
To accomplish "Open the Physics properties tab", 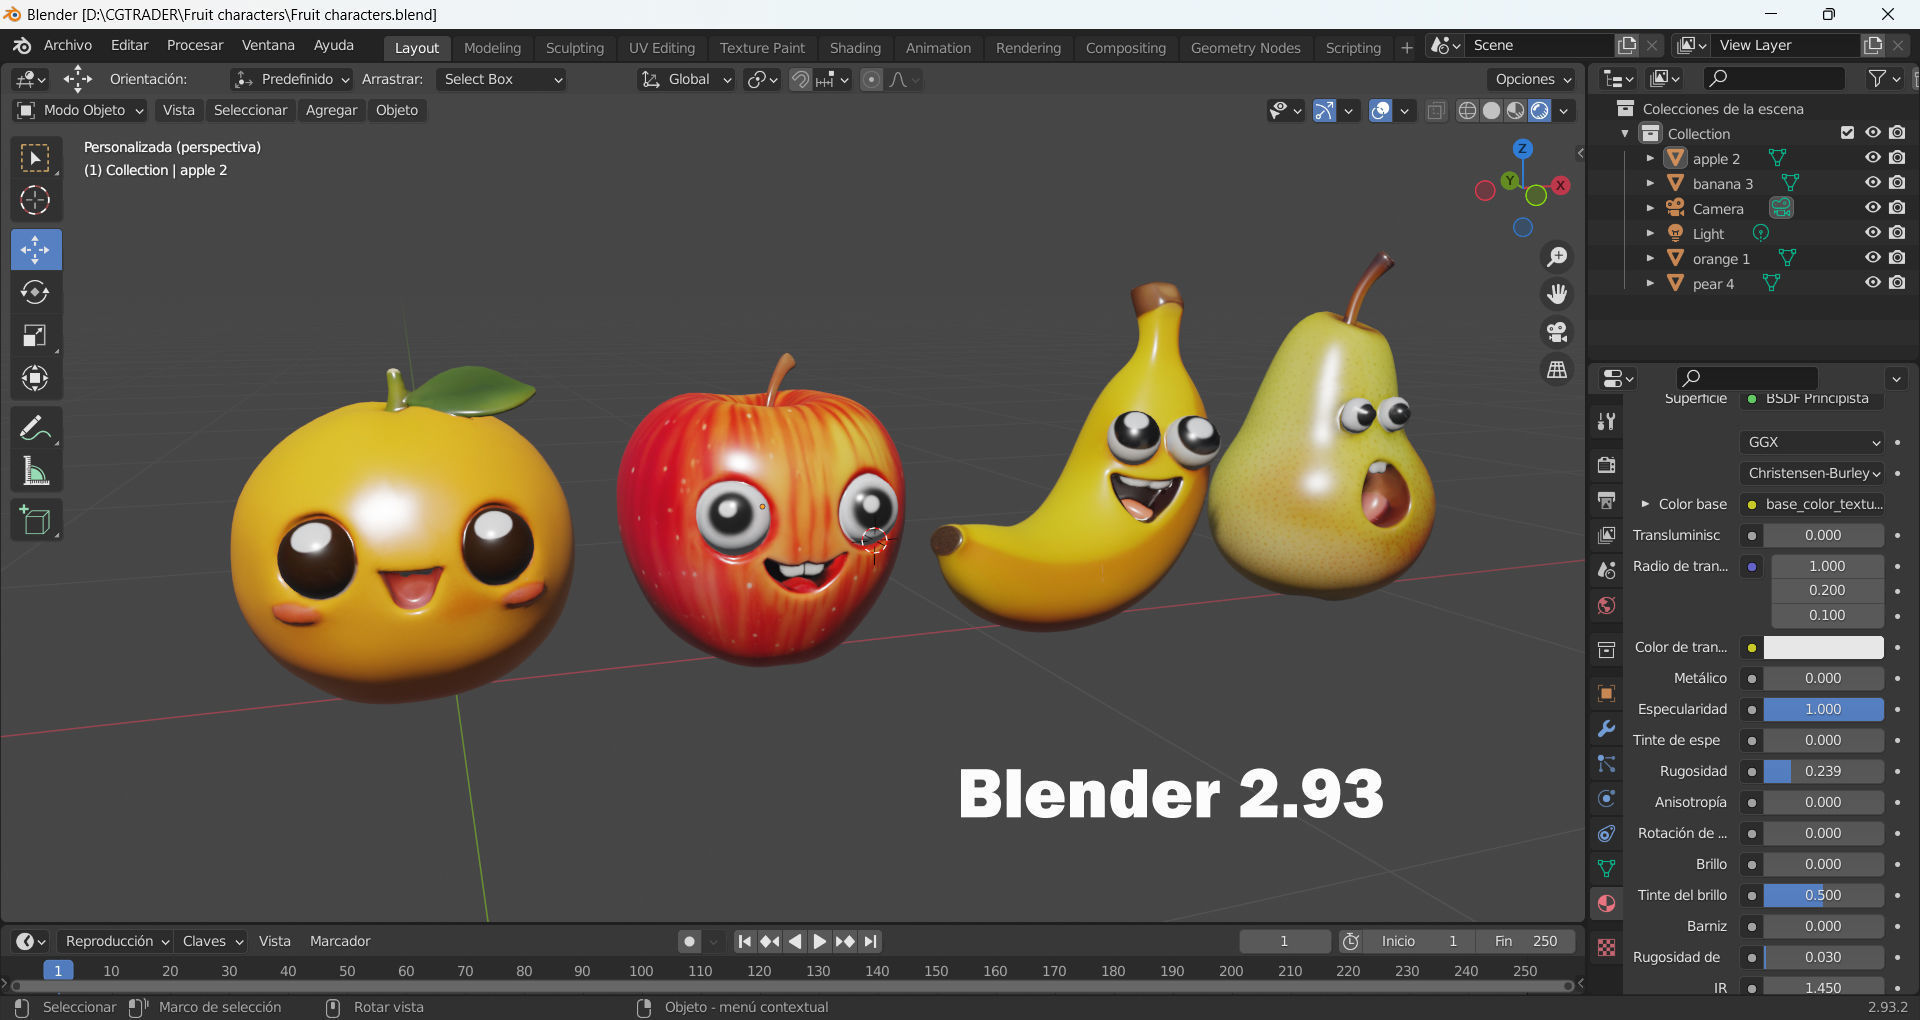I will click(x=1606, y=799).
